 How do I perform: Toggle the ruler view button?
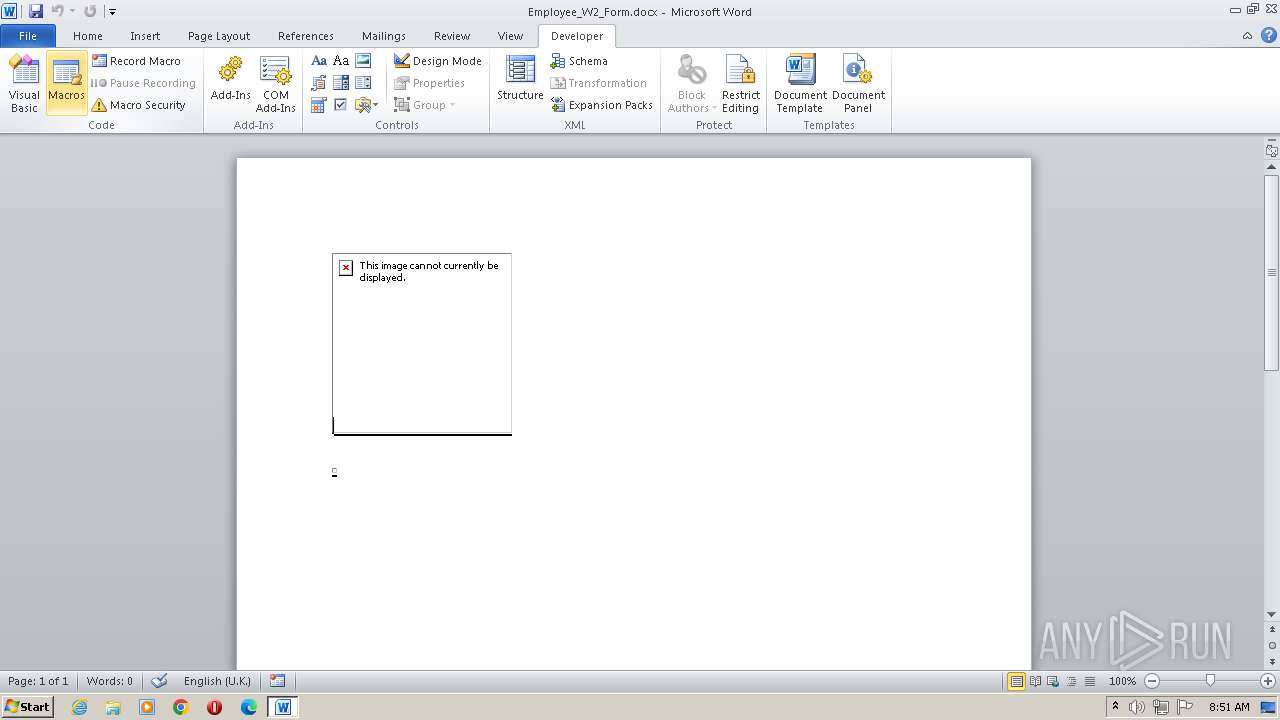click(1271, 151)
